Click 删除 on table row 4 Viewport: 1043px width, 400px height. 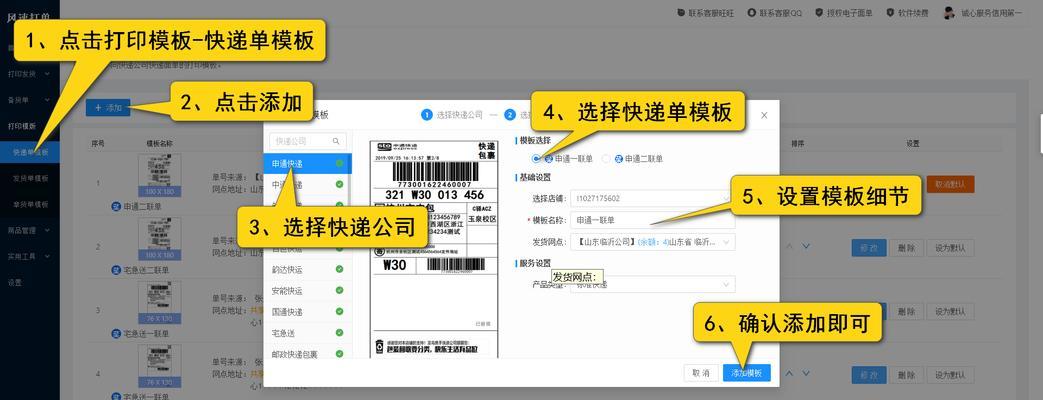click(x=906, y=375)
